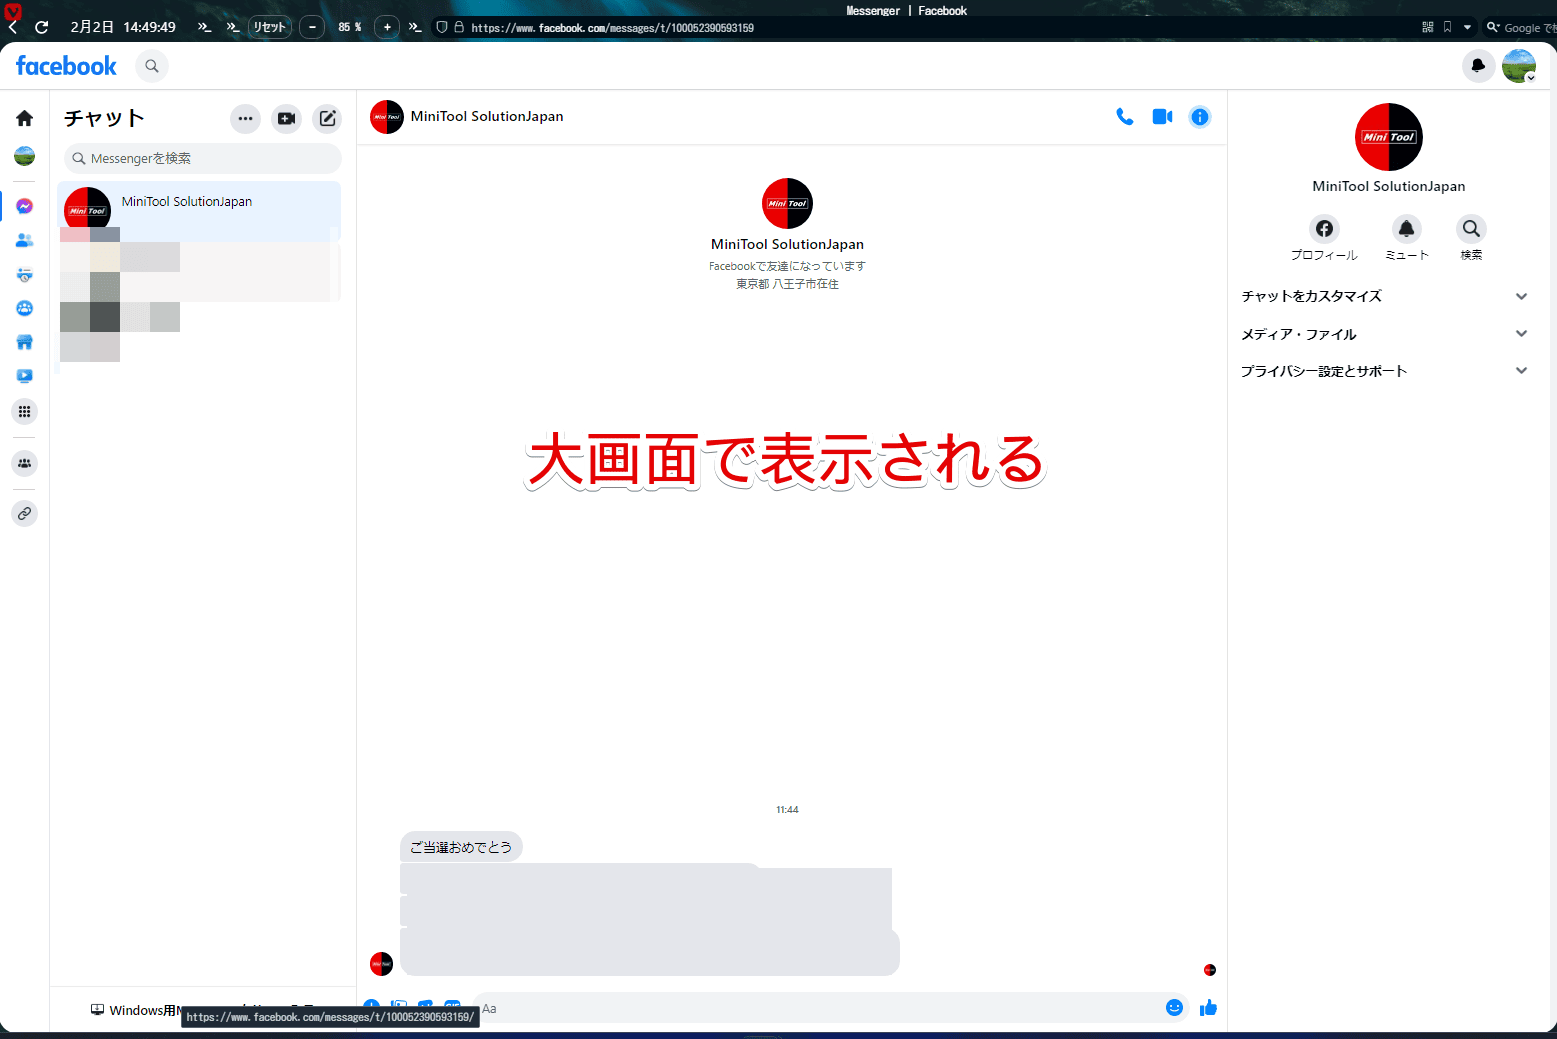The width and height of the screenshot is (1557, 1039).
Task: Open Watch video icon in sidebar
Action: click(25, 376)
